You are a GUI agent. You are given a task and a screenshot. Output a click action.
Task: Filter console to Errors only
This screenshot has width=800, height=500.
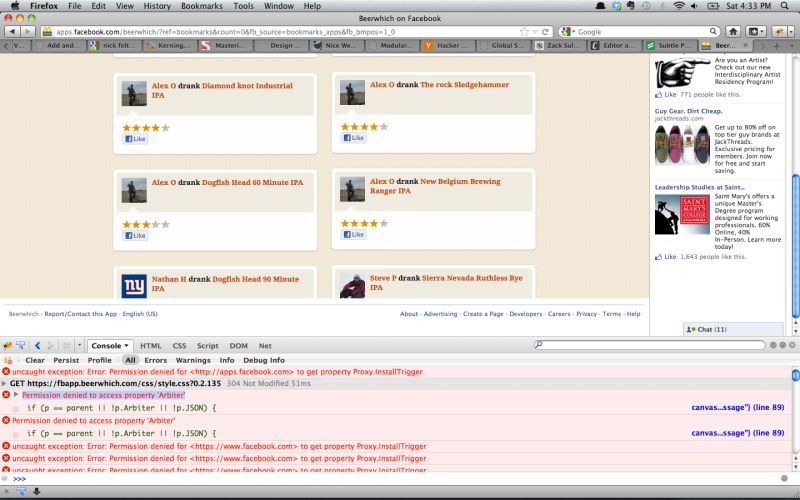pos(155,360)
